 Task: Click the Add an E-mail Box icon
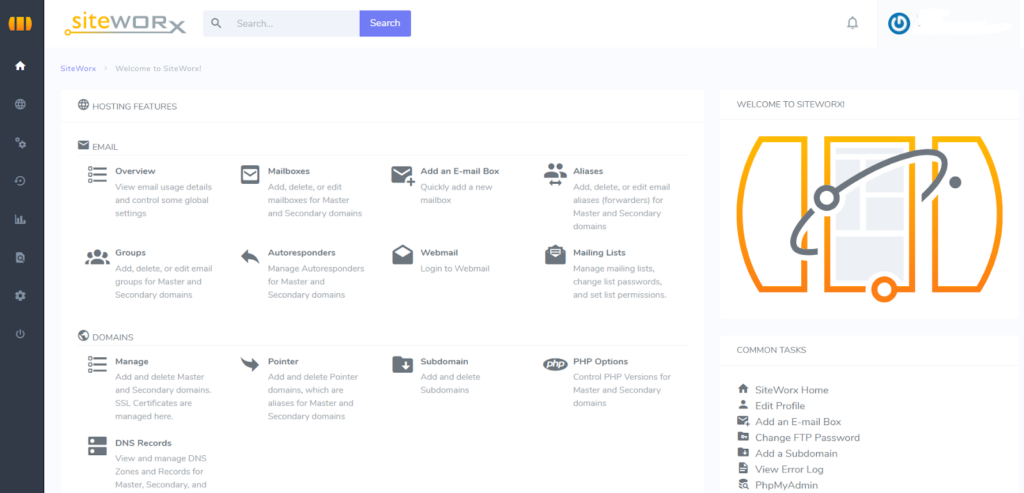tap(403, 175)
